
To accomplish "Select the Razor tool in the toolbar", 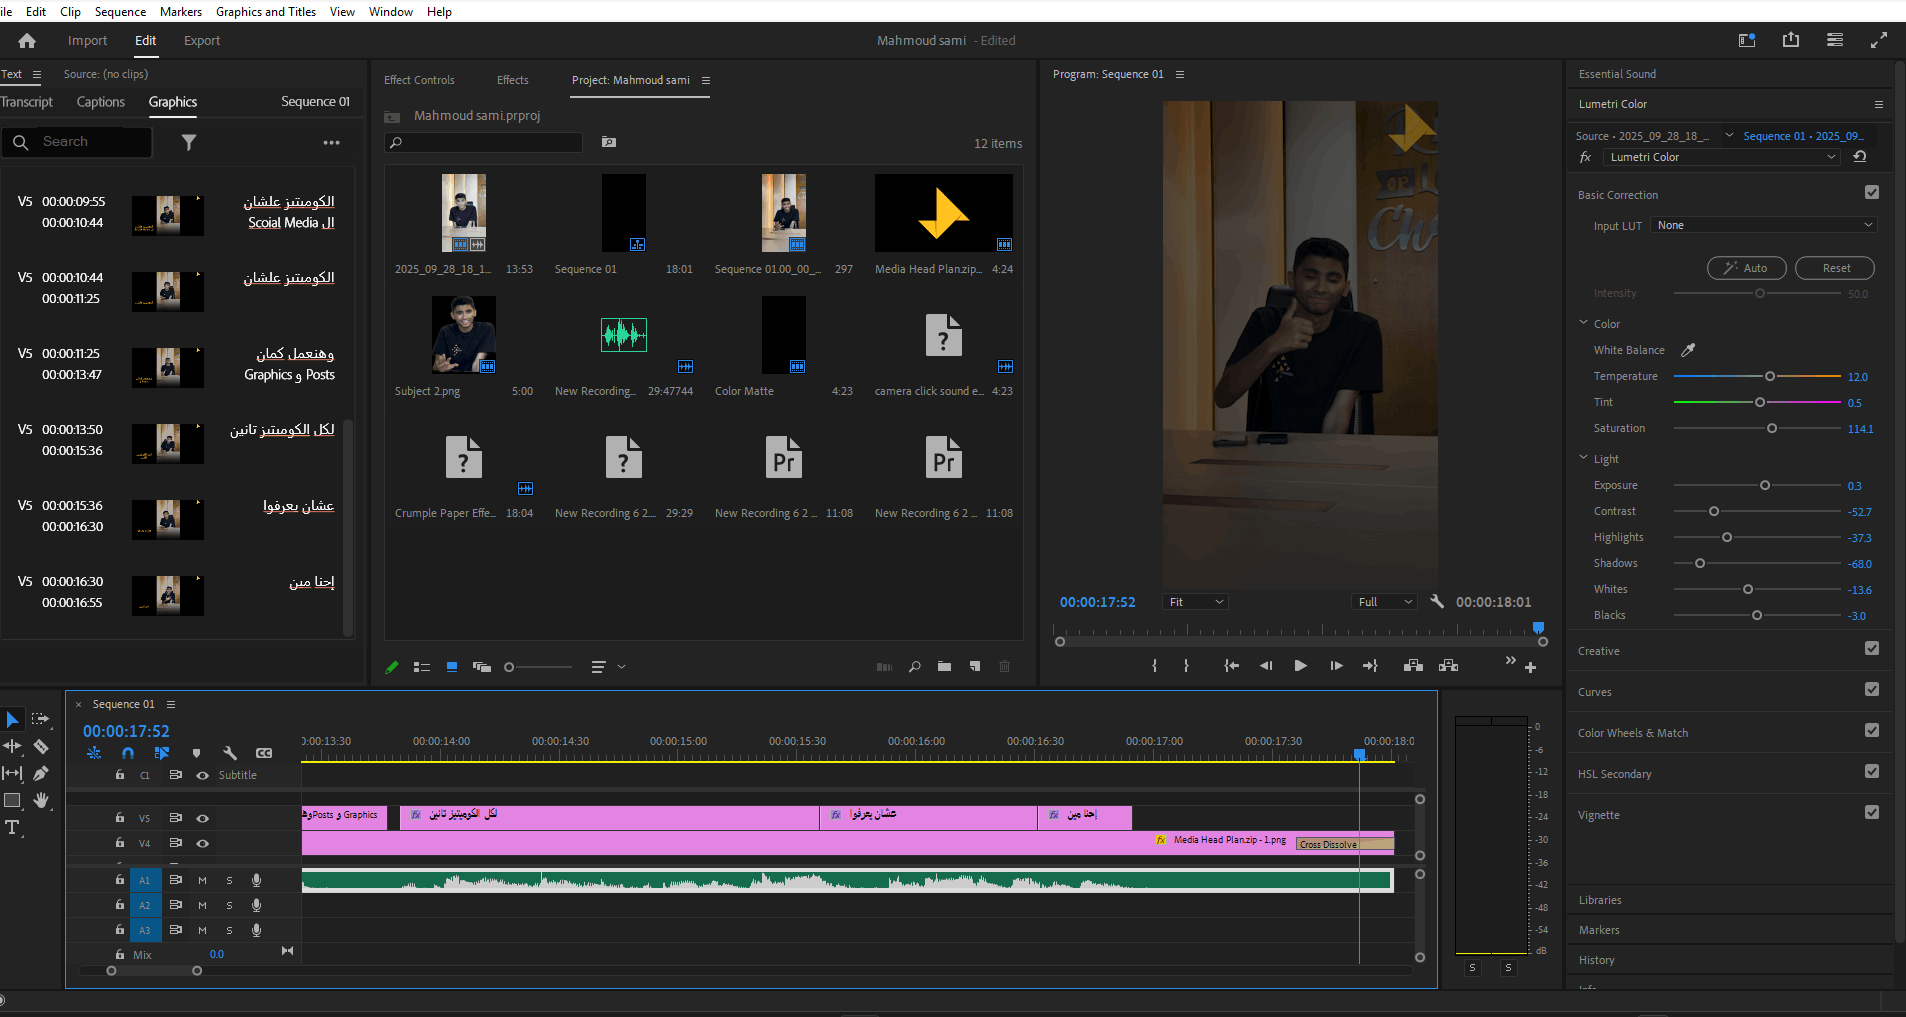I will 41,746.
